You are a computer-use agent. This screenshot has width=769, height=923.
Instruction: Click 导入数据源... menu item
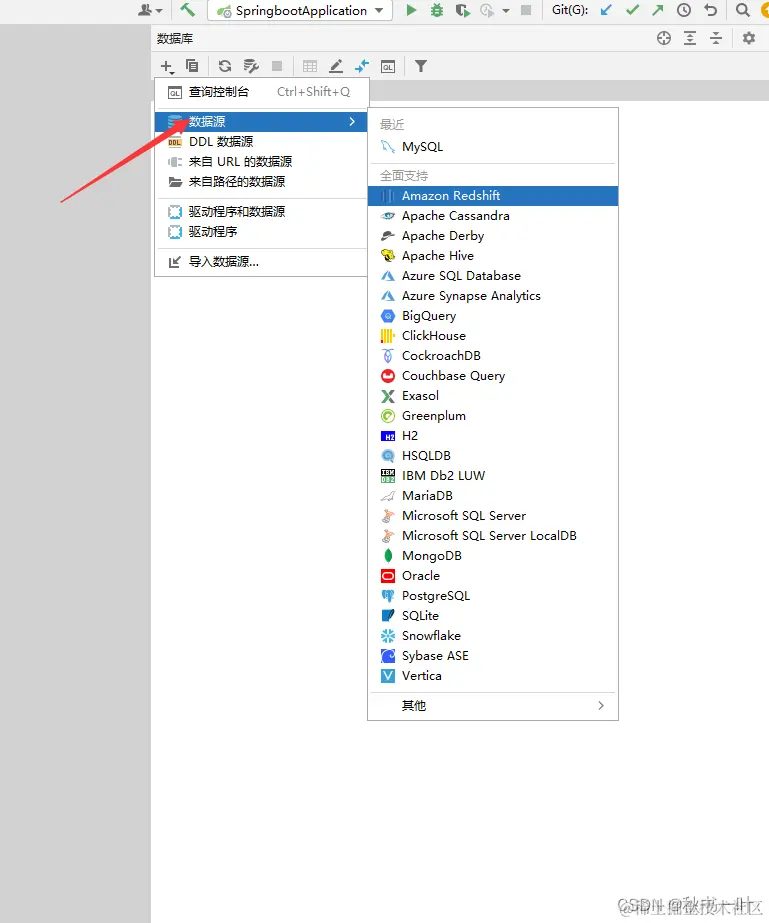pyautogui.click(x=261, y=262)
